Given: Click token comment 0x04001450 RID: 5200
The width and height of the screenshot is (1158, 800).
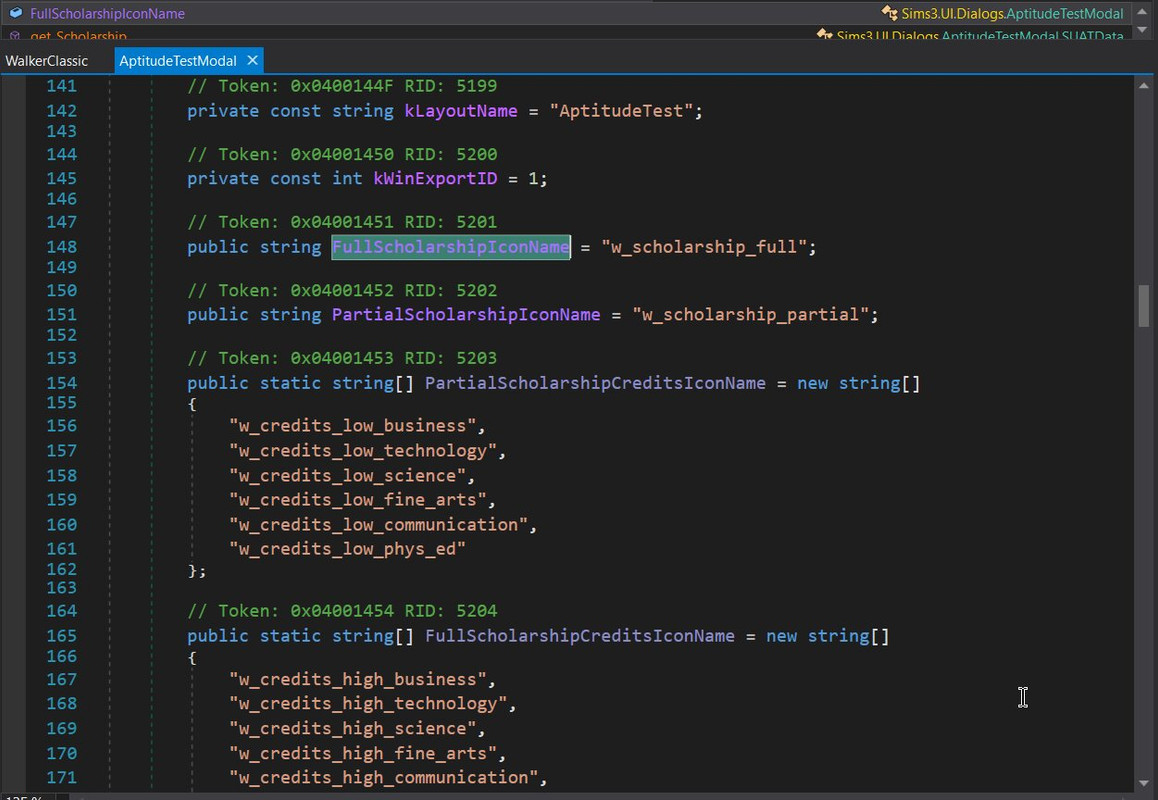Looking at the screenshot, I should tap(342, 154).
